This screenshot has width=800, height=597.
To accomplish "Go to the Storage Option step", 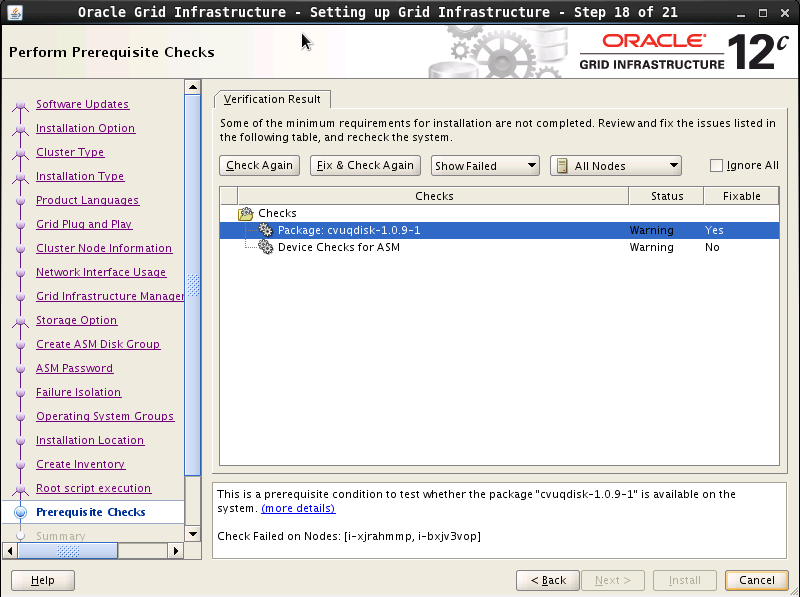I will coord(76,320).
